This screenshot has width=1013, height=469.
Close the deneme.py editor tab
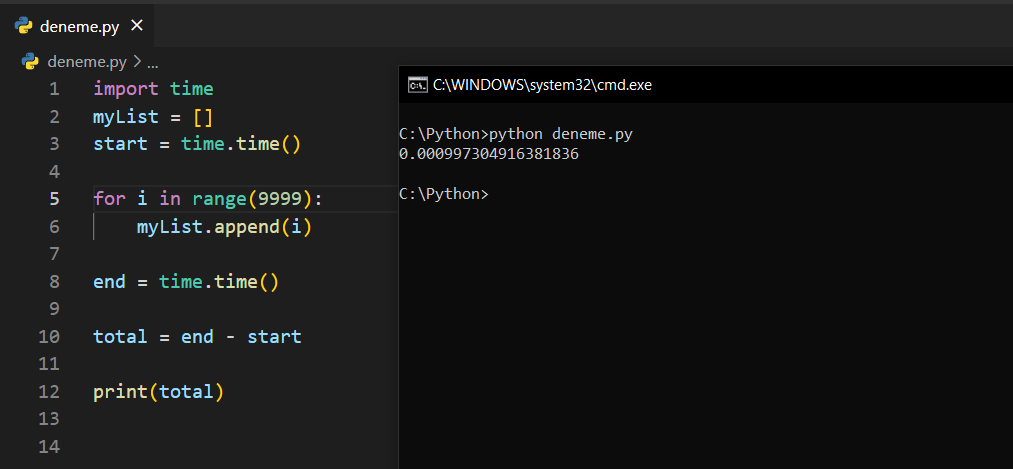click(137, 25)
